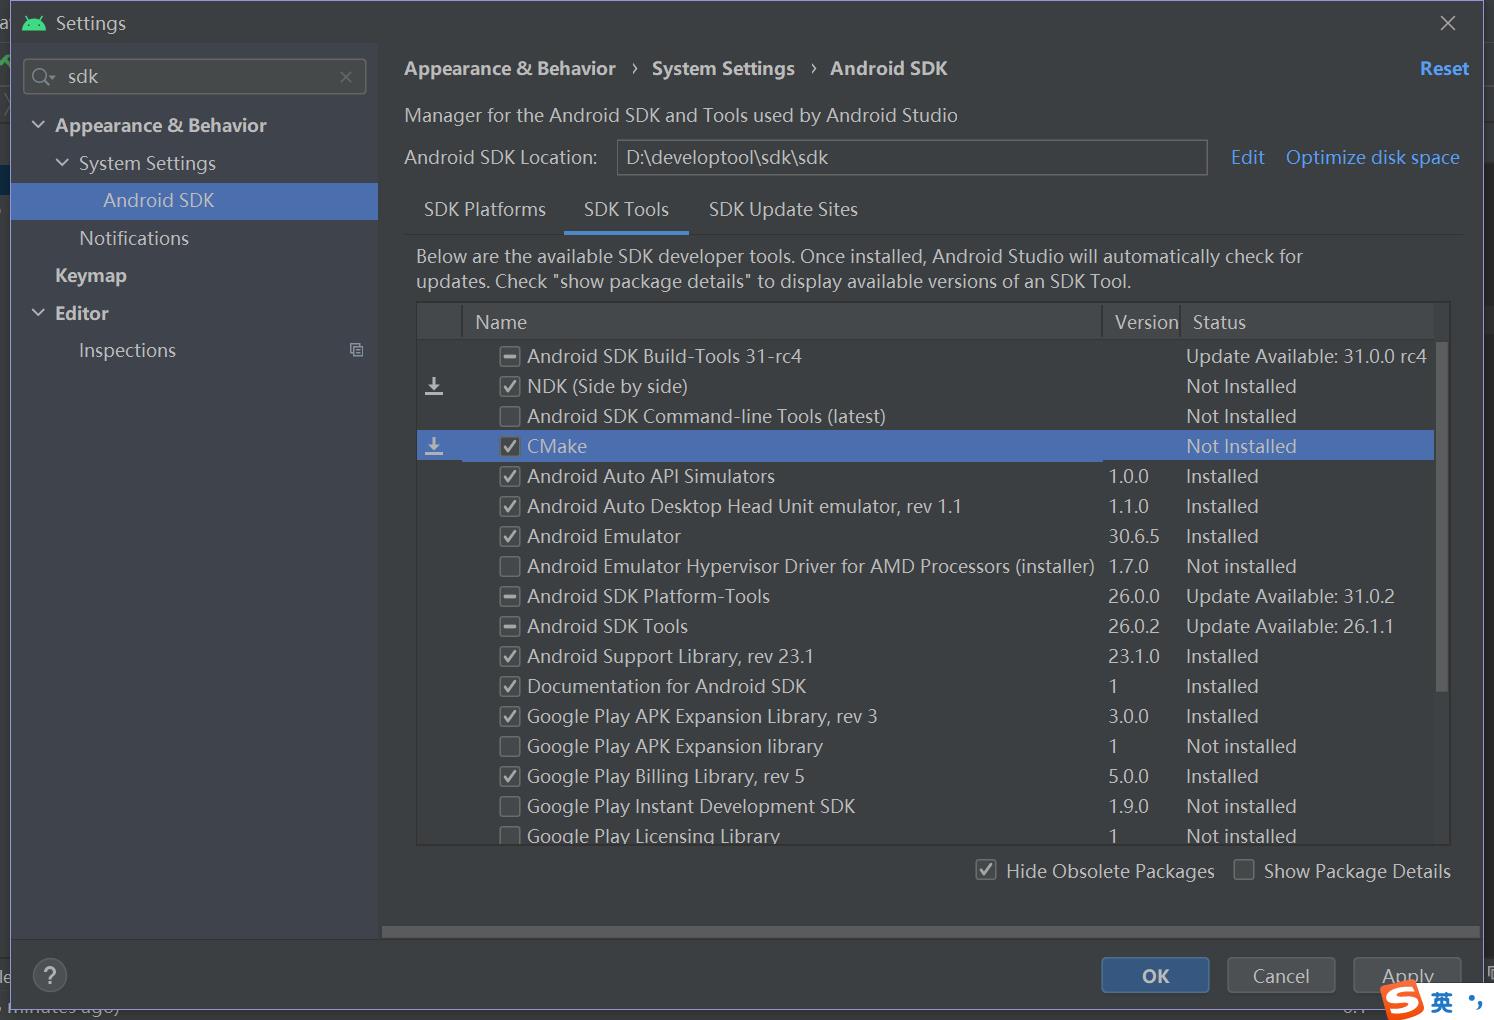Enable Show Package Details checkbox
The image size is (1494, 1020).
tap(1244, 870)
